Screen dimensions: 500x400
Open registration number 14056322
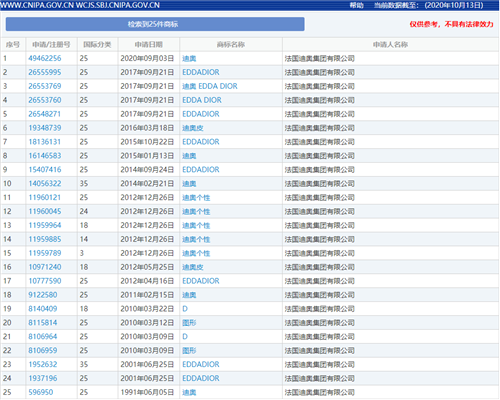[x=45, y=184]
